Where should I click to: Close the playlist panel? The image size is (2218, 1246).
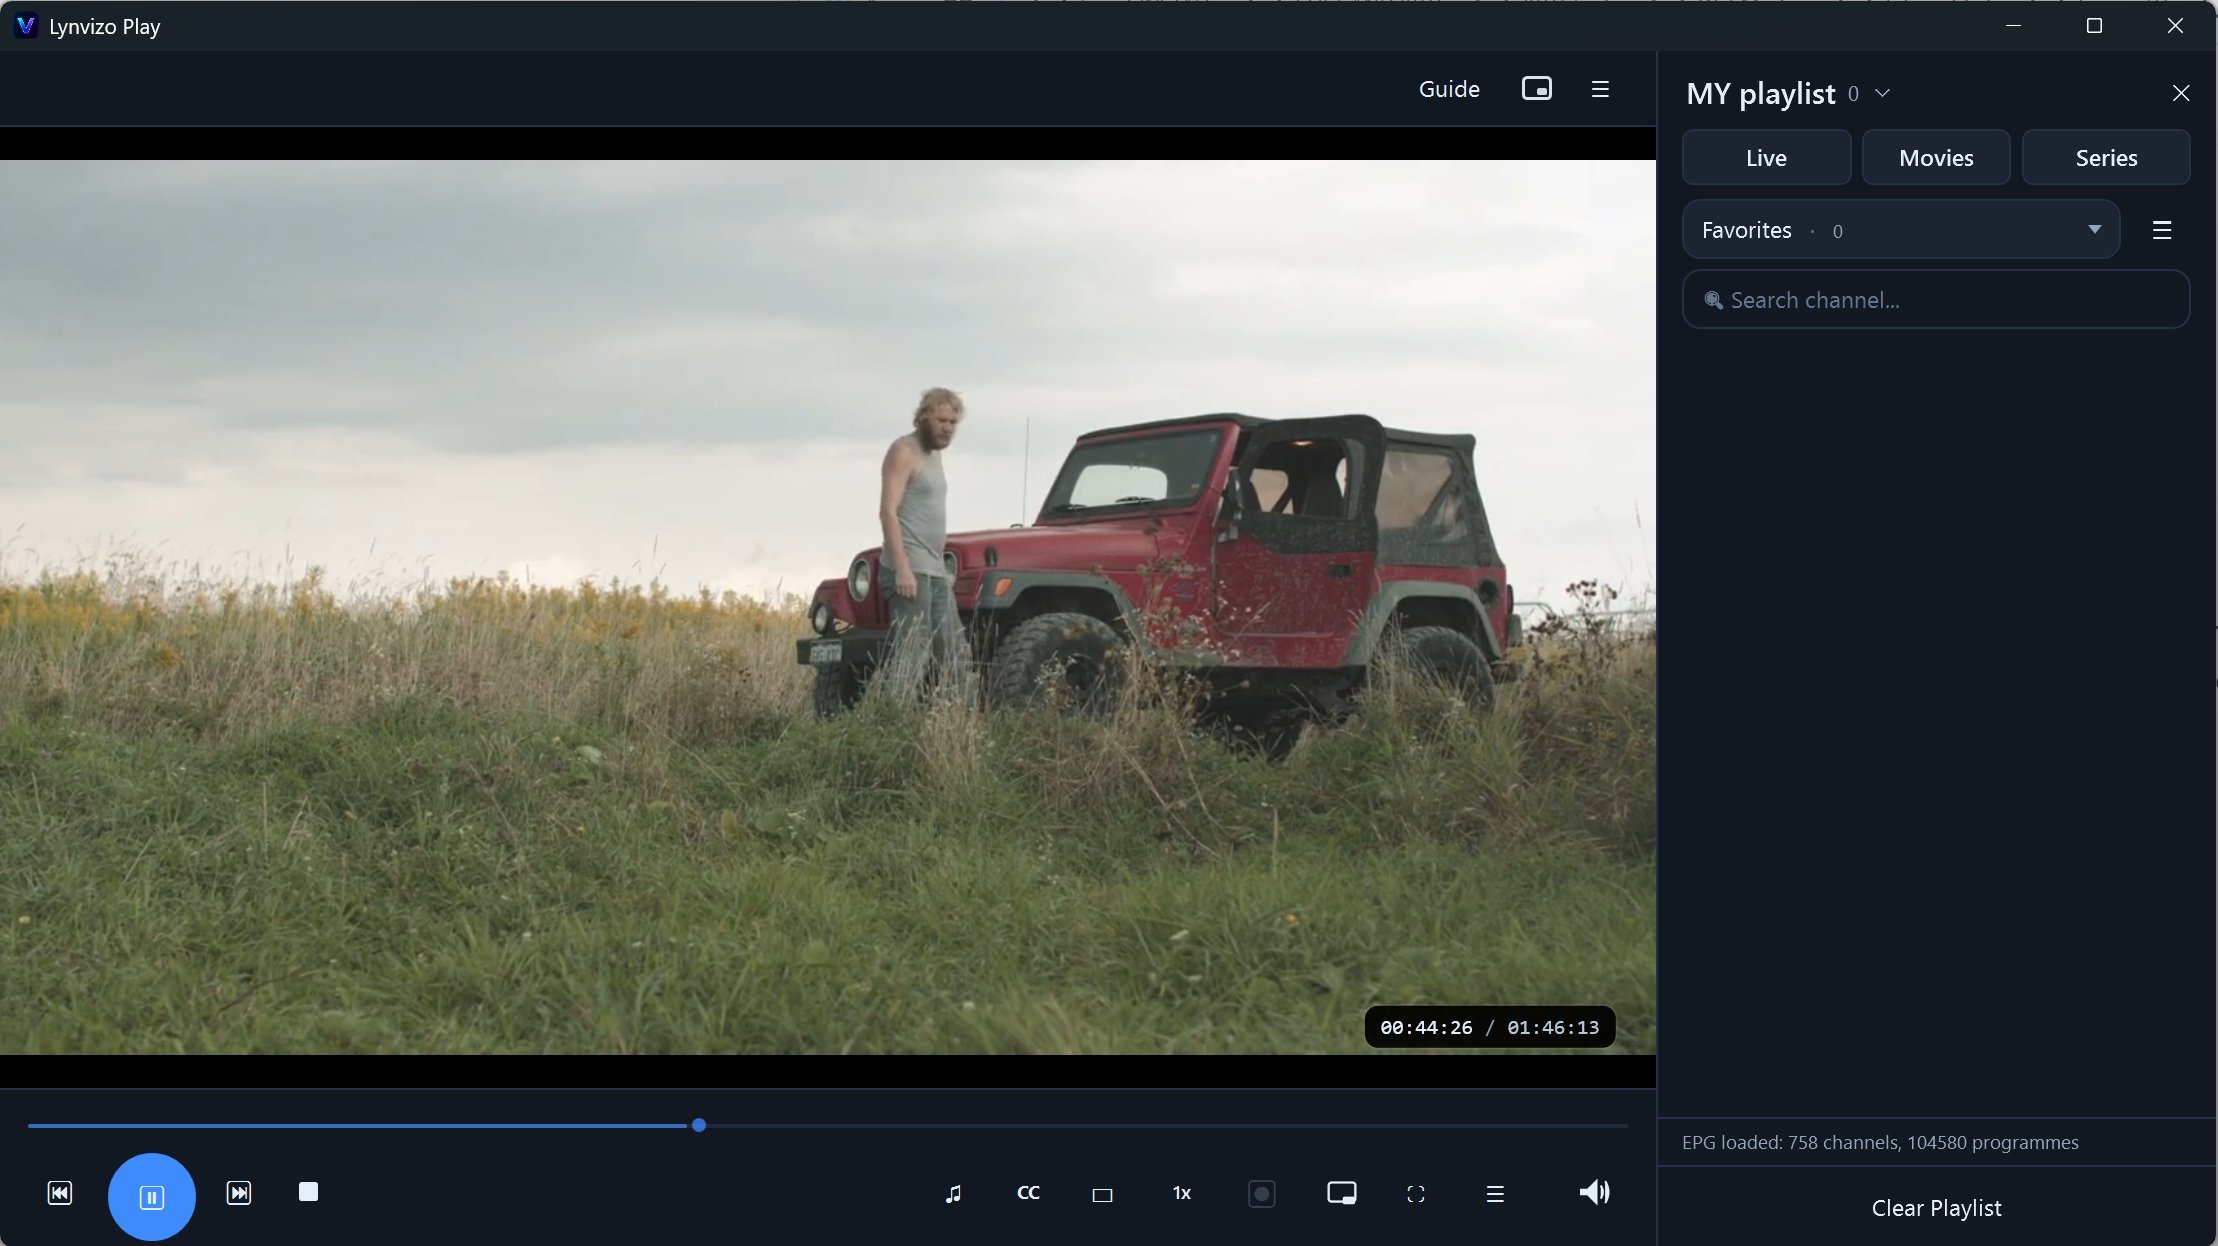[2181, 93]
